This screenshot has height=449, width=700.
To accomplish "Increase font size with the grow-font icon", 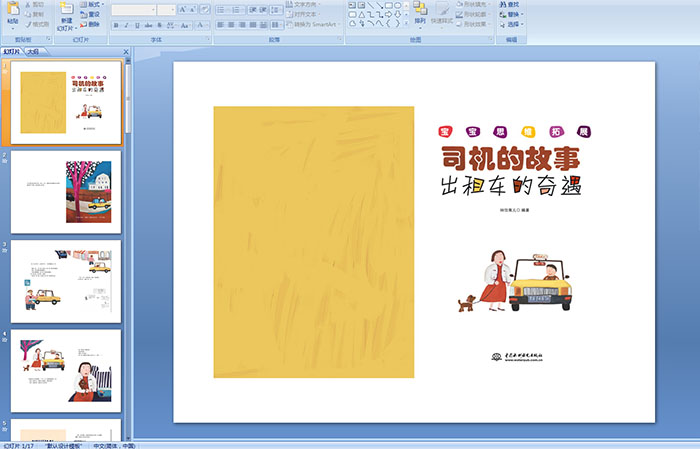I will [x=183, y=10].
